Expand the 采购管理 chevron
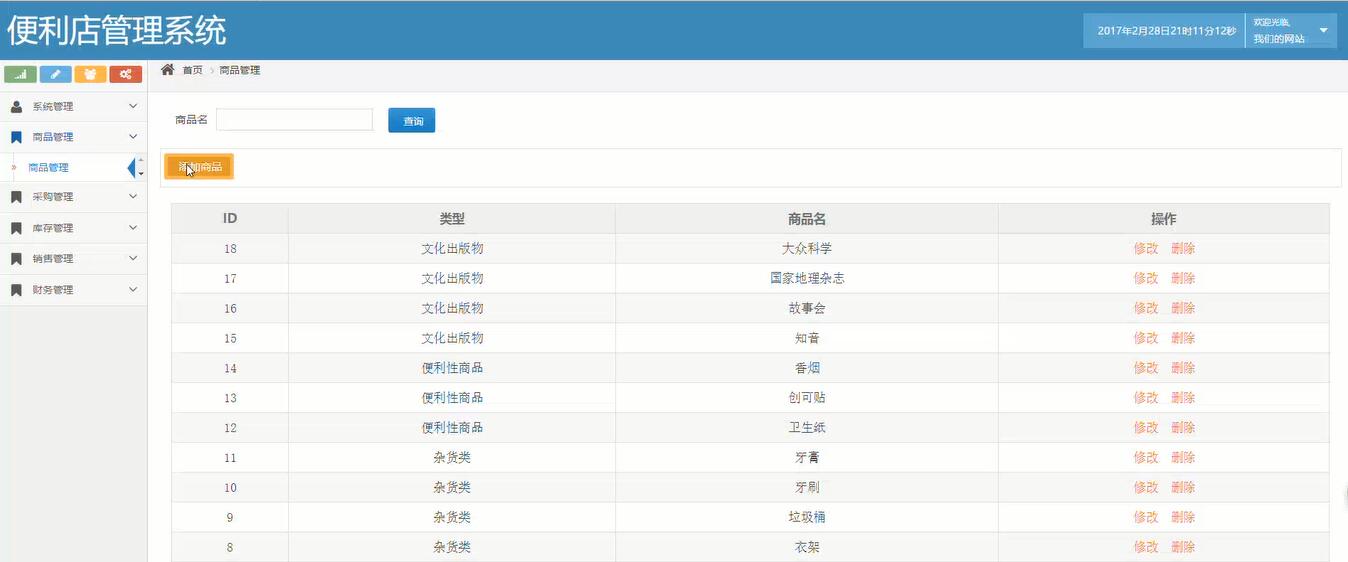1348x562 pixels. pos(133,197)
